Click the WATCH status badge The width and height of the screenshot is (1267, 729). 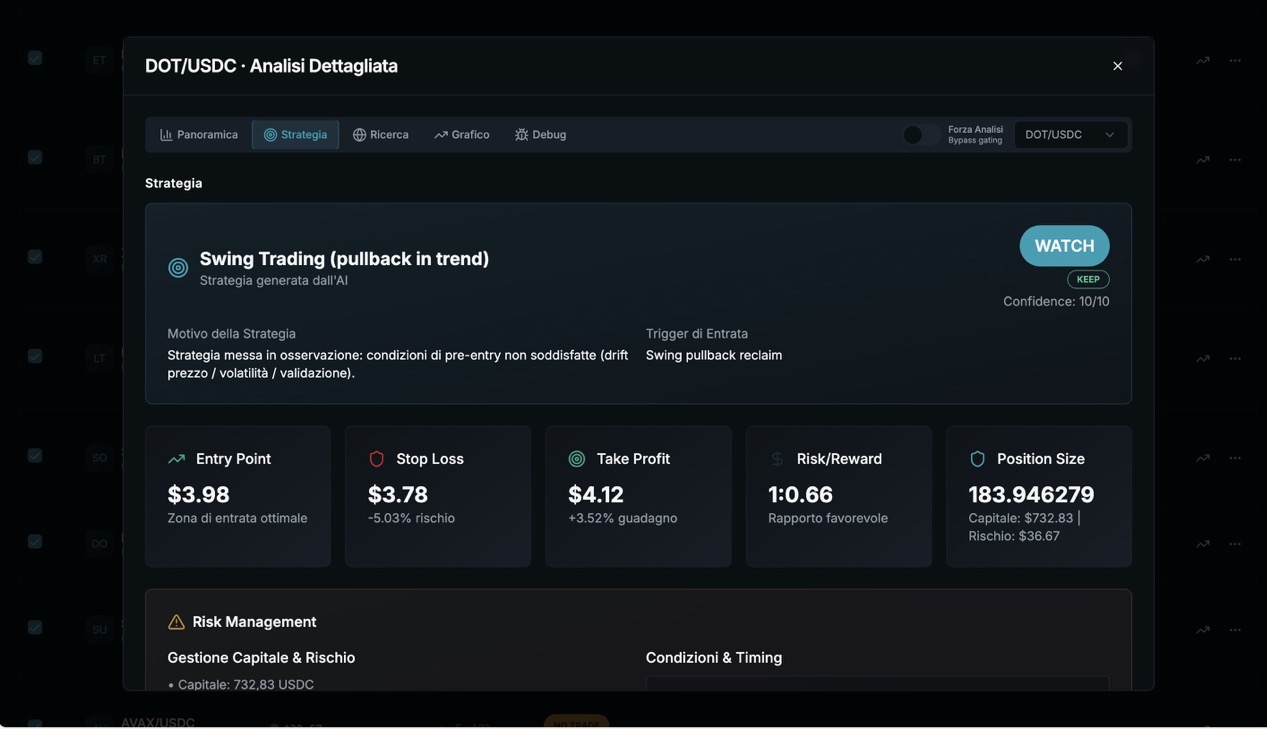(1064, 246)
